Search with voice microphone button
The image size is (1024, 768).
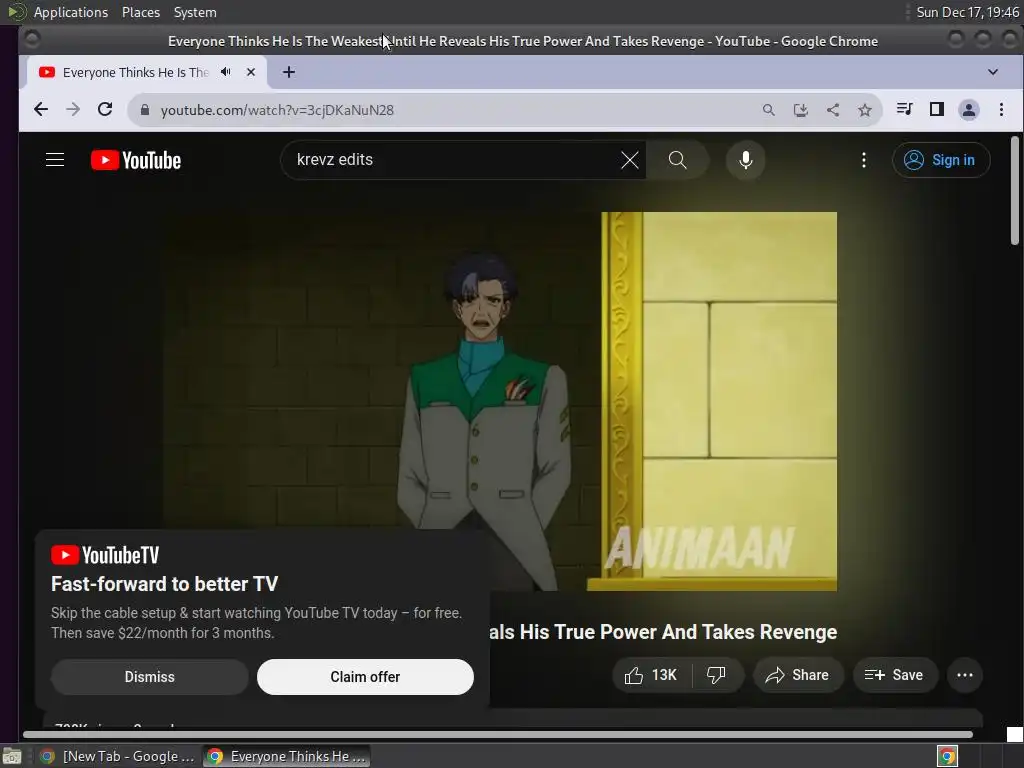coord(745,160)
